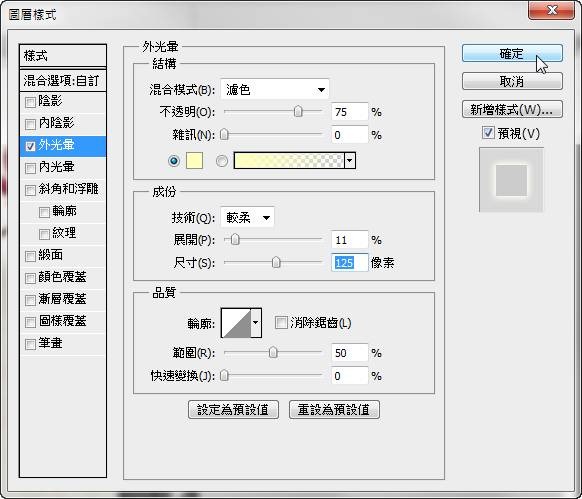Click the 重設為預設值 button

(x=334, y=410)
